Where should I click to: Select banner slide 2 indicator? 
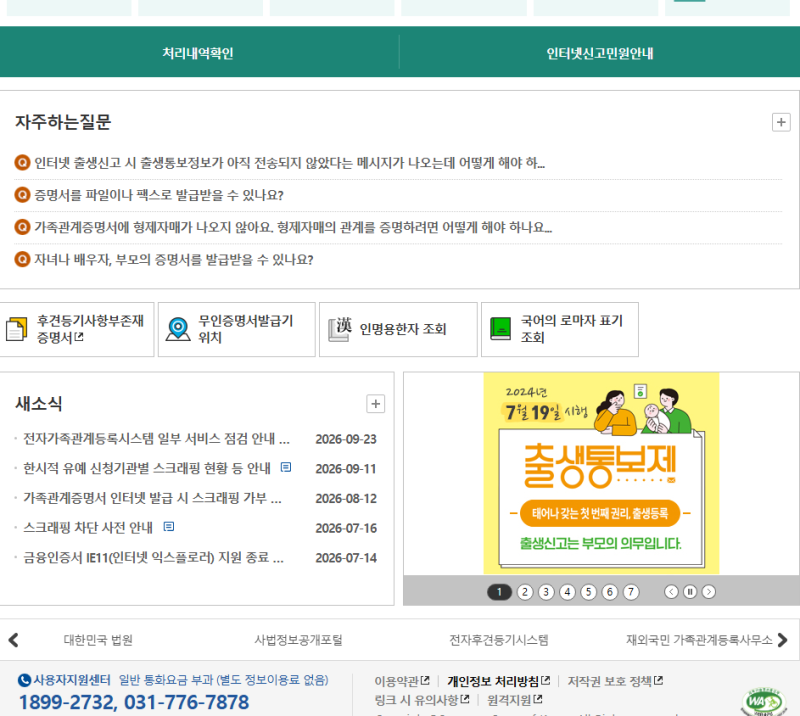[525, 592]
